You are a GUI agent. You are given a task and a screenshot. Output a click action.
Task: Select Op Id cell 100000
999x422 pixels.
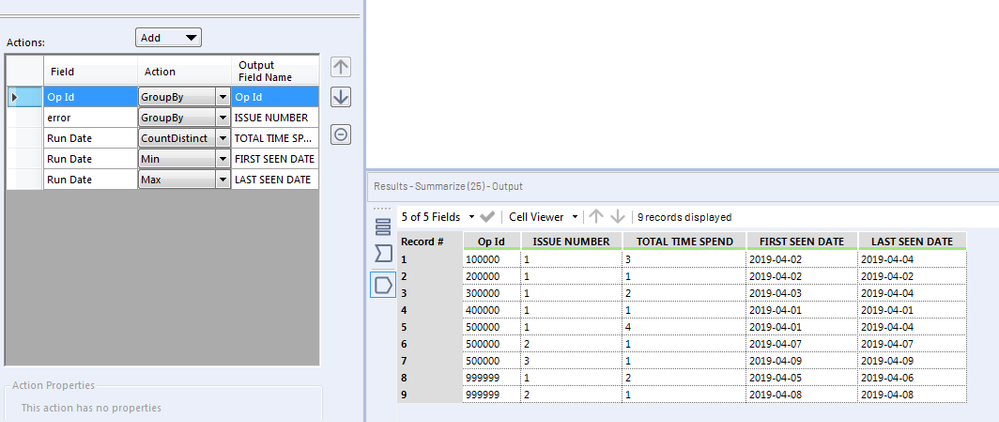[x=492, y=259]
